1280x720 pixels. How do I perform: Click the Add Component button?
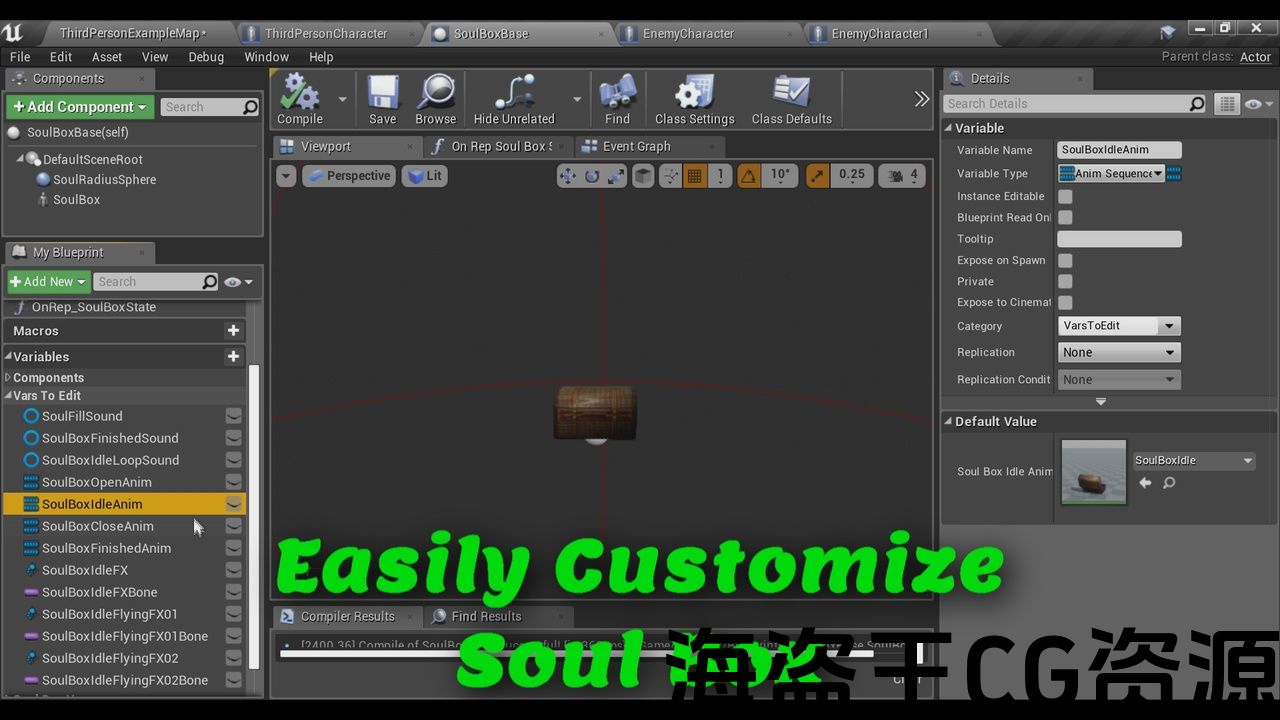point(80,107)
